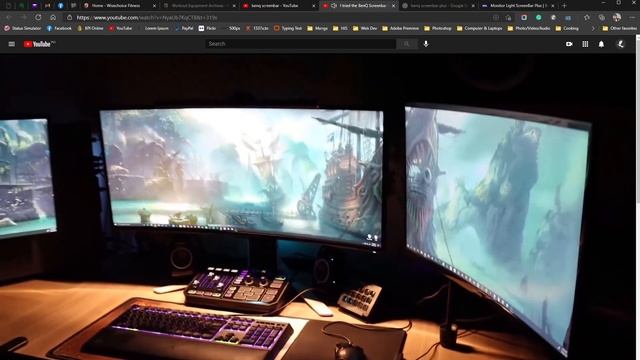
Task: Open the Photoshop bookmarks folder
Action: tap(438, 28)
